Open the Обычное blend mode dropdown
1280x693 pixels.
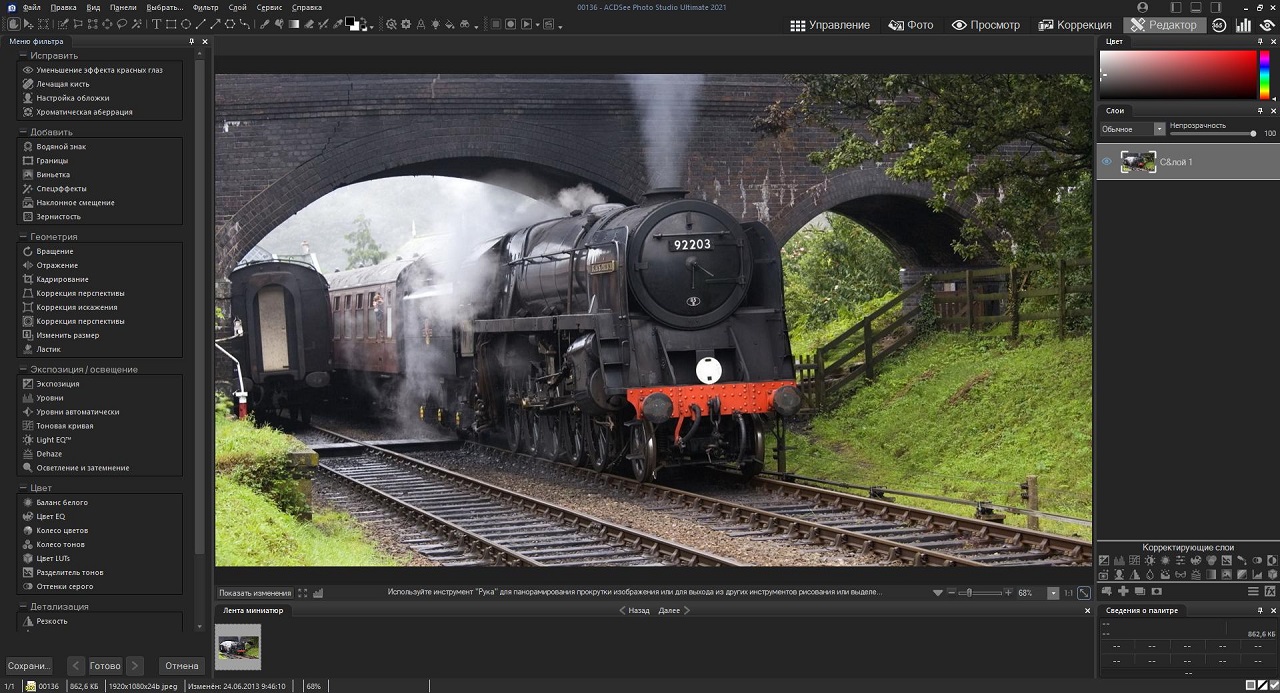pos(1133,129)
